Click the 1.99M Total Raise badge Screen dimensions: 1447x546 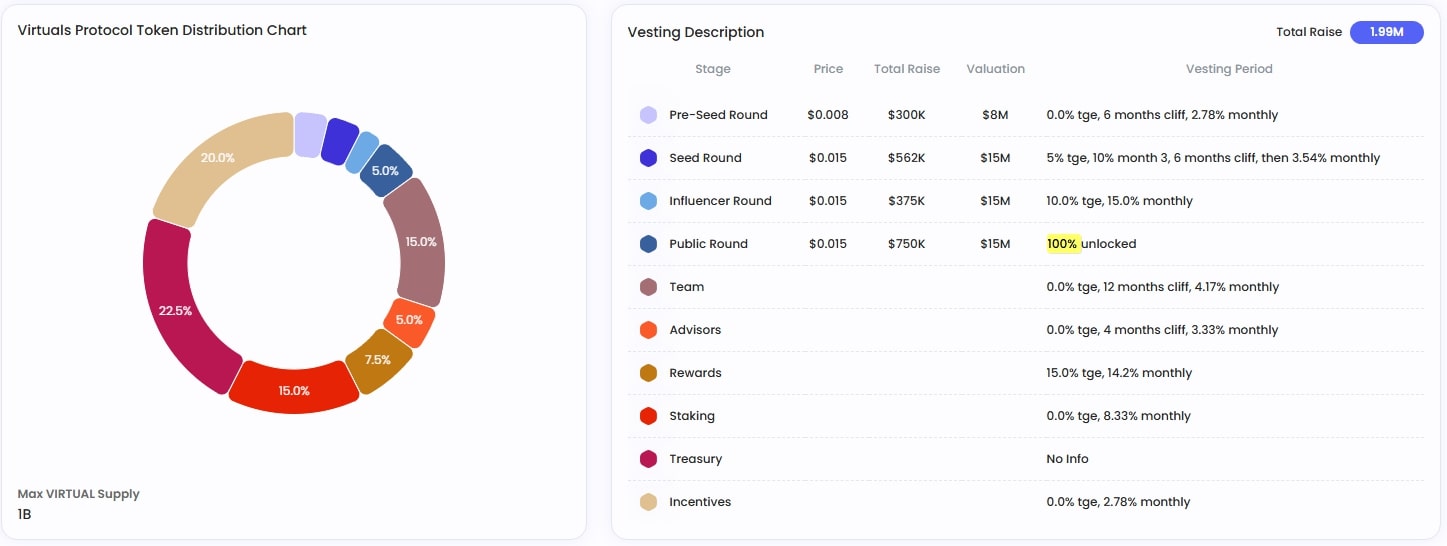click(1386, 32)
